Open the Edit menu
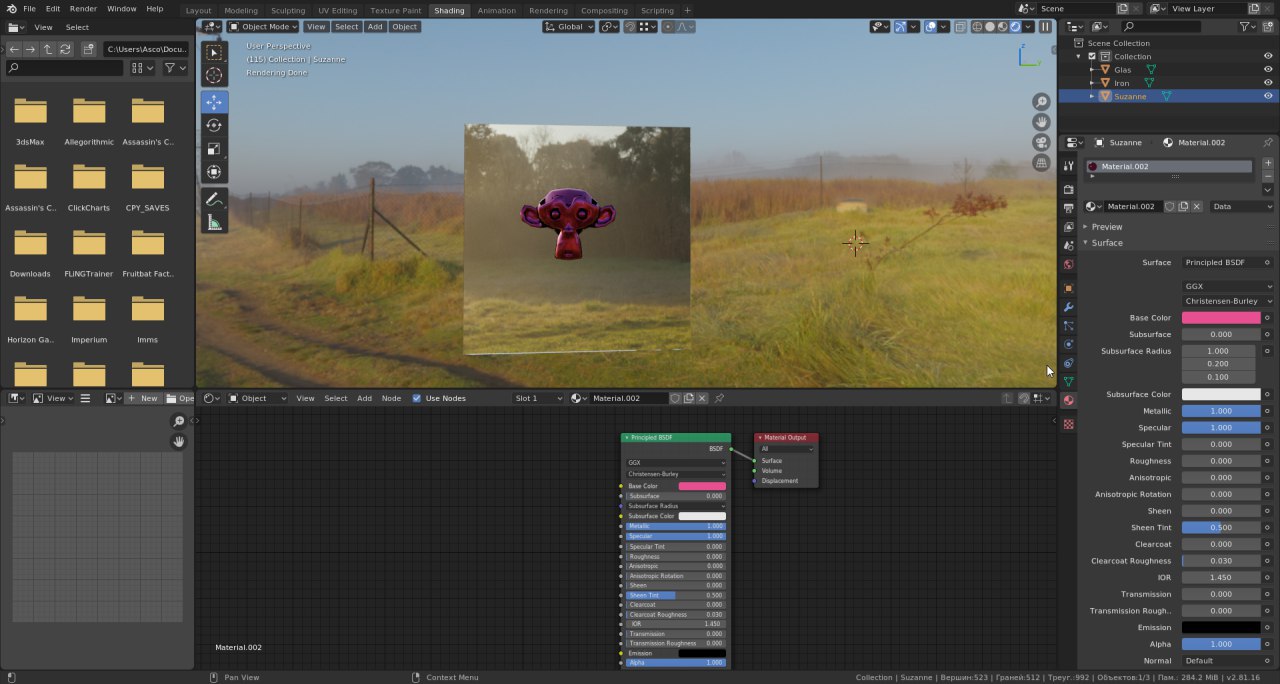This screenshot has height=684, width=1280. (x=52, y=8)
